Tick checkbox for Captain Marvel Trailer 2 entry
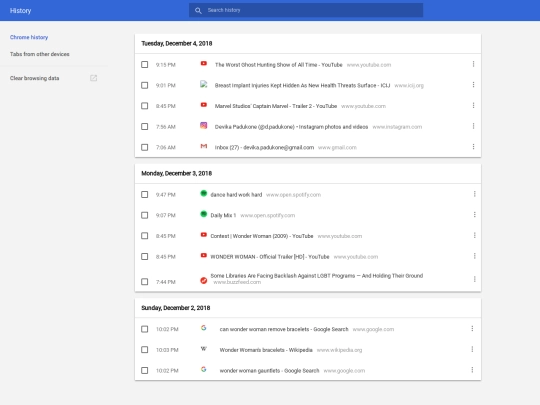This screenshot has width=540, height=405. pyautogui.click(x=145, y=106)
